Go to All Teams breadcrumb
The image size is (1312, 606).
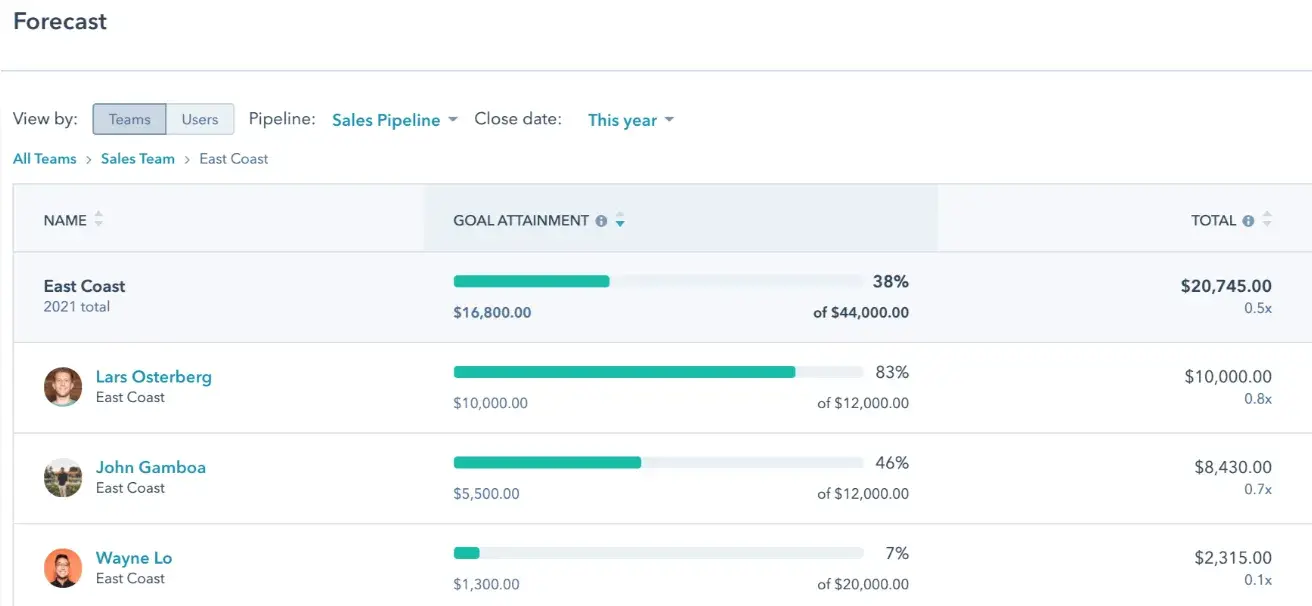coord(45,158)
